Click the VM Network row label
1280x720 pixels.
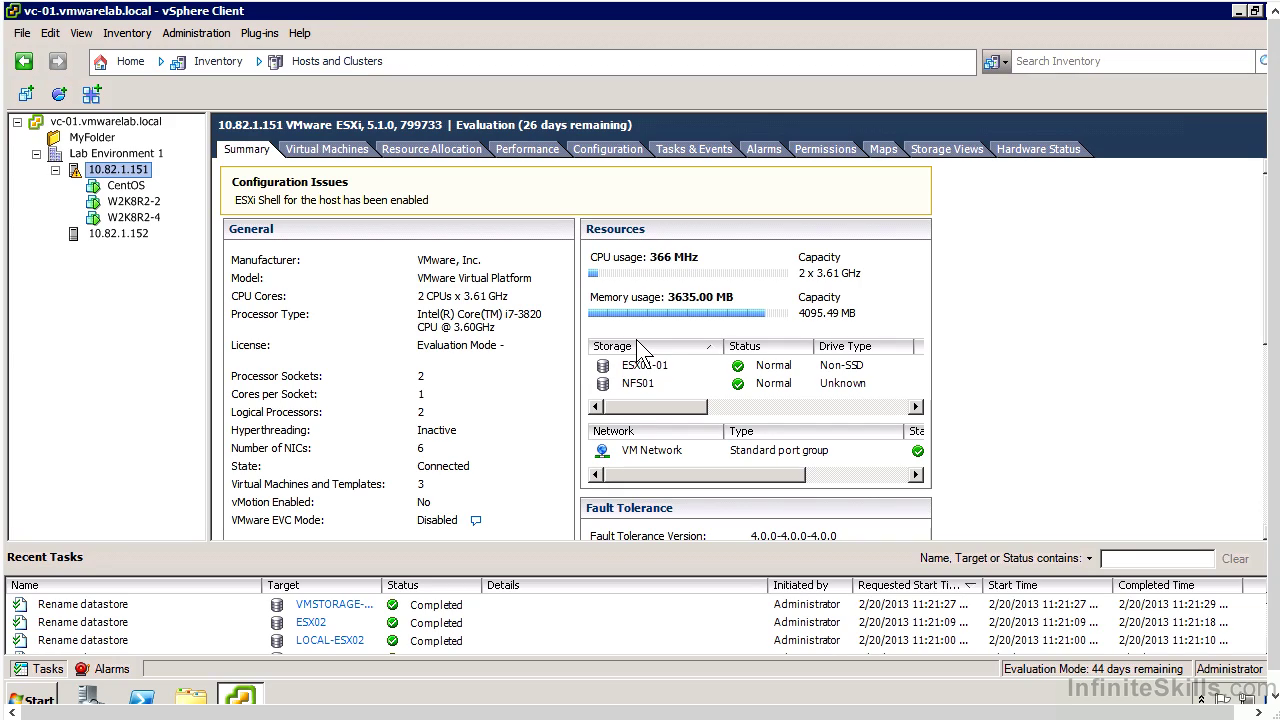point(652,451)
